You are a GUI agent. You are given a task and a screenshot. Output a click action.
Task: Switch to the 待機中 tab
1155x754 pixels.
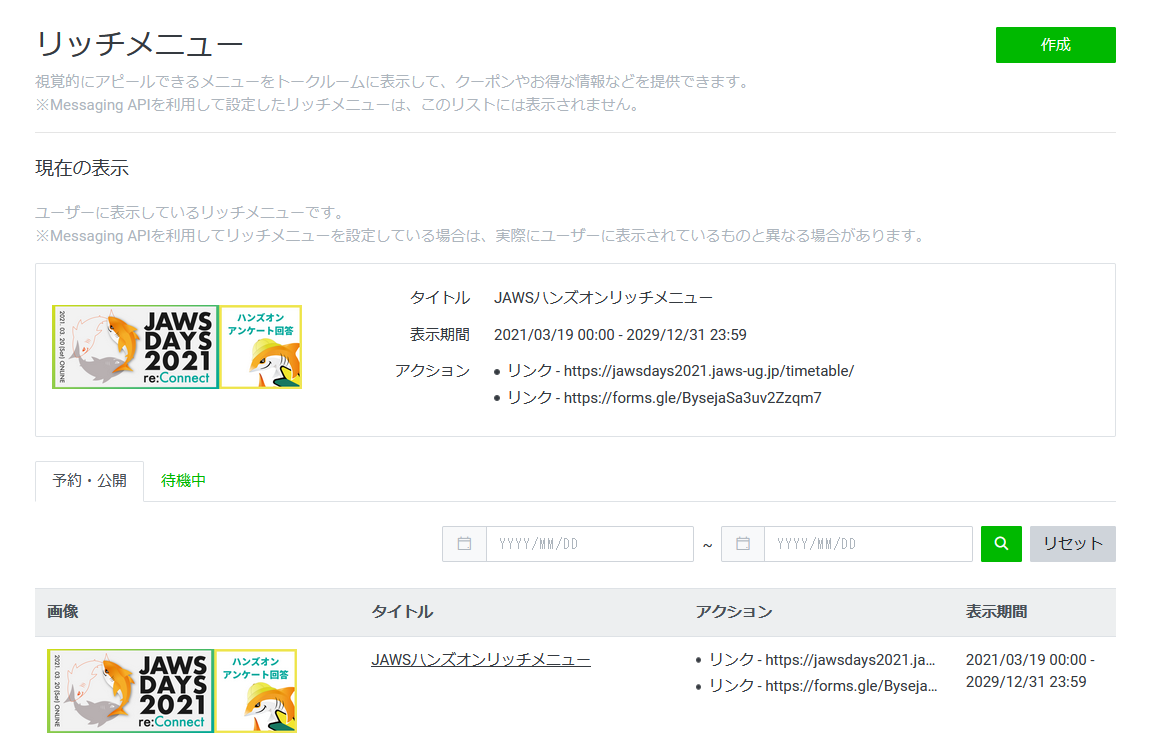click(x=183, y=481)
